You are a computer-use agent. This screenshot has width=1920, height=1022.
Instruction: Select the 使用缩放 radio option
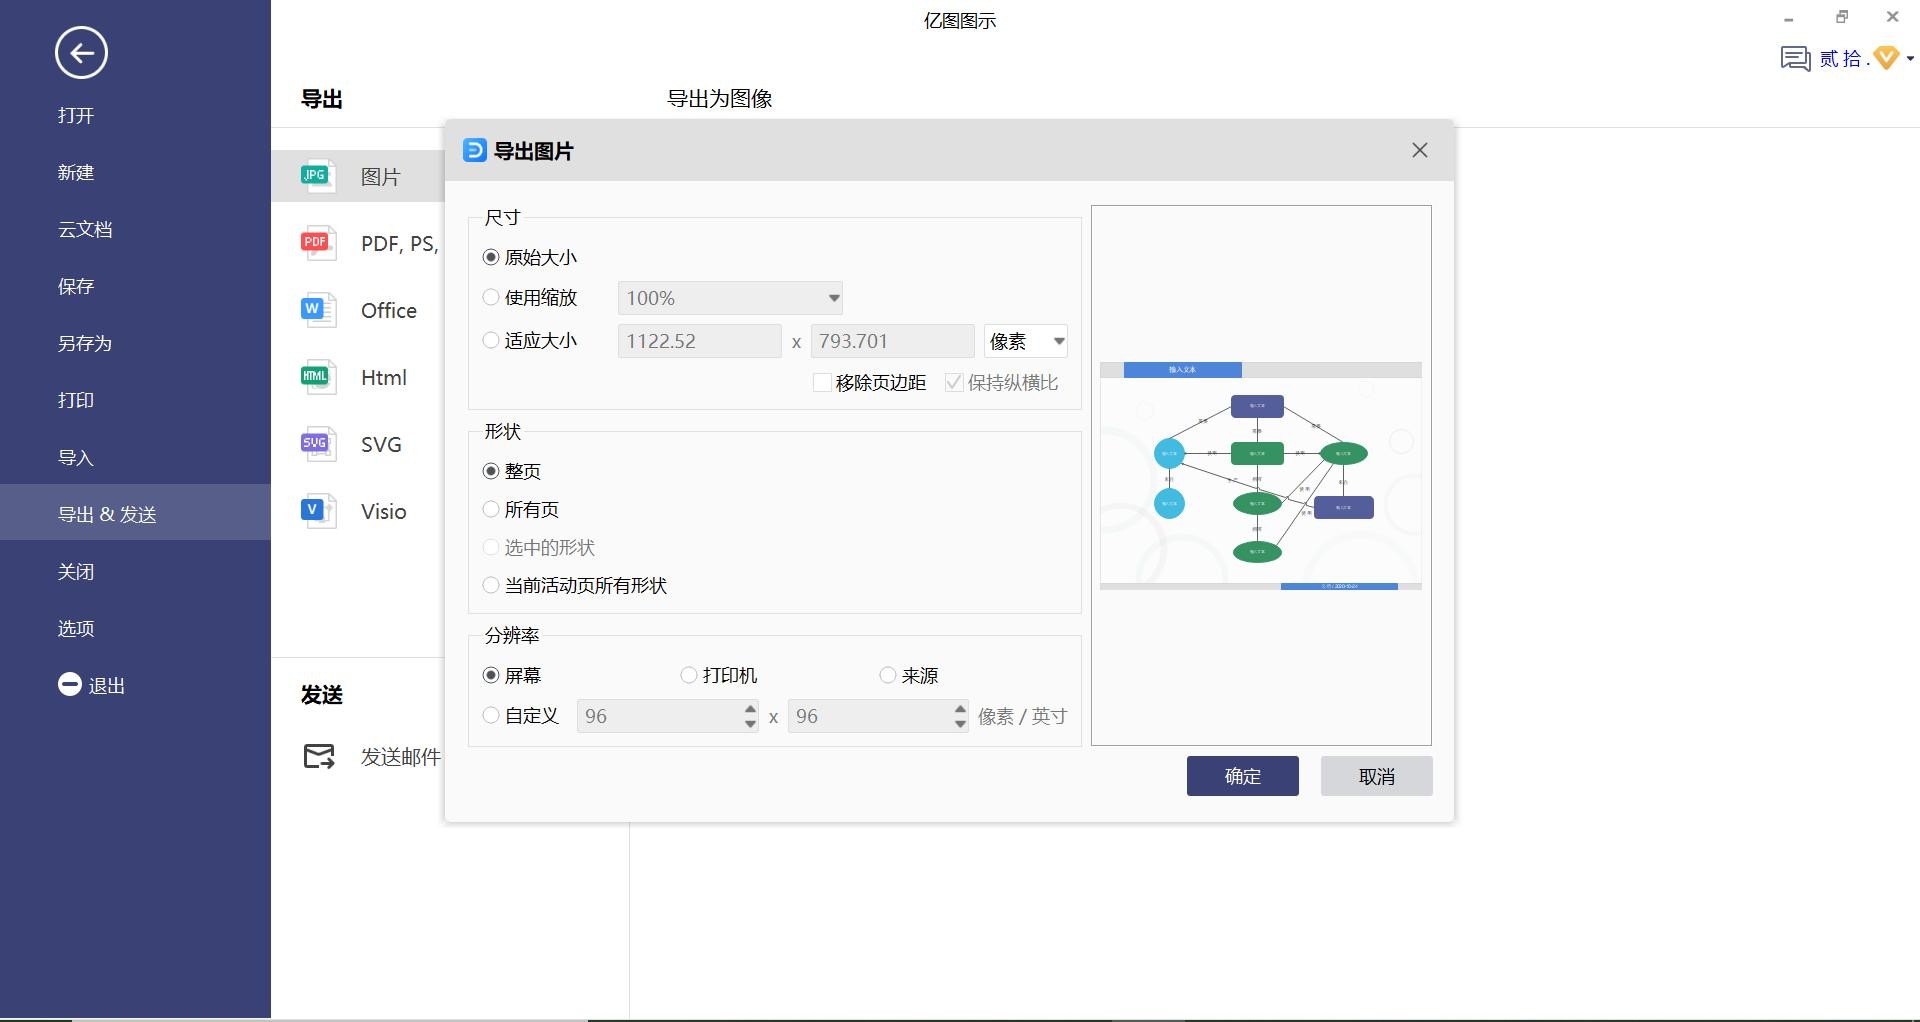491,298
